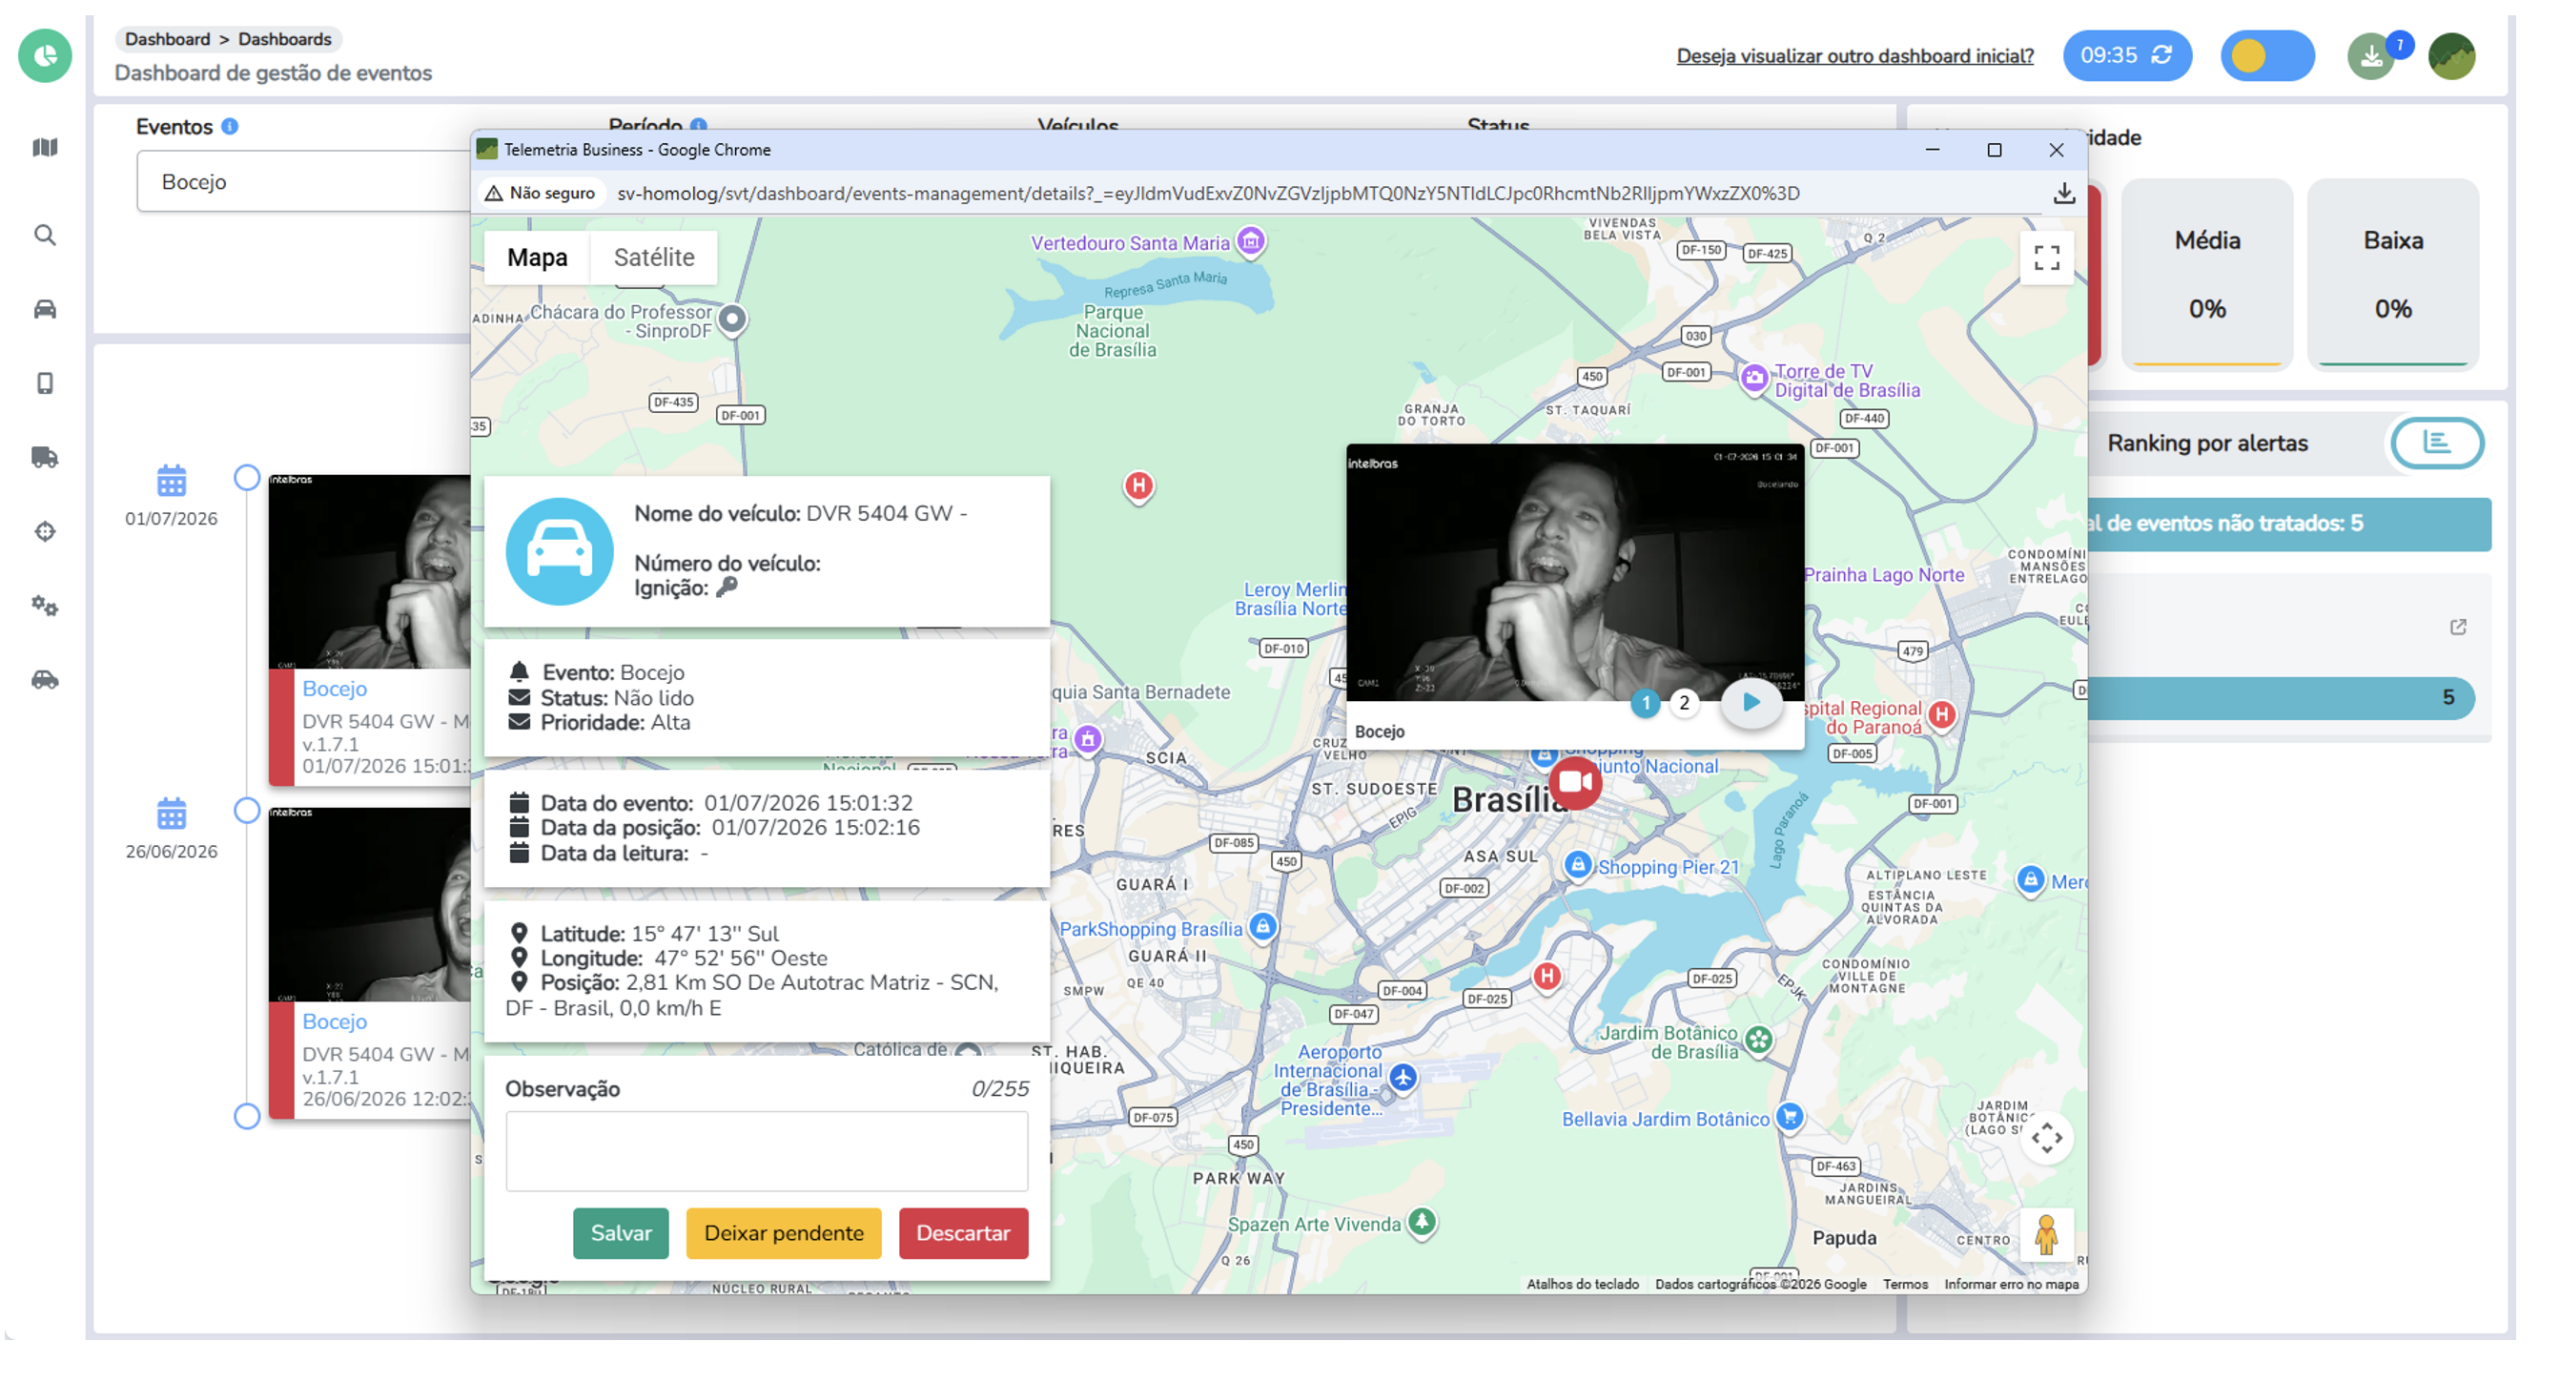
Task: Toggle the light/dark theme switch
Action: (2266, 56)
